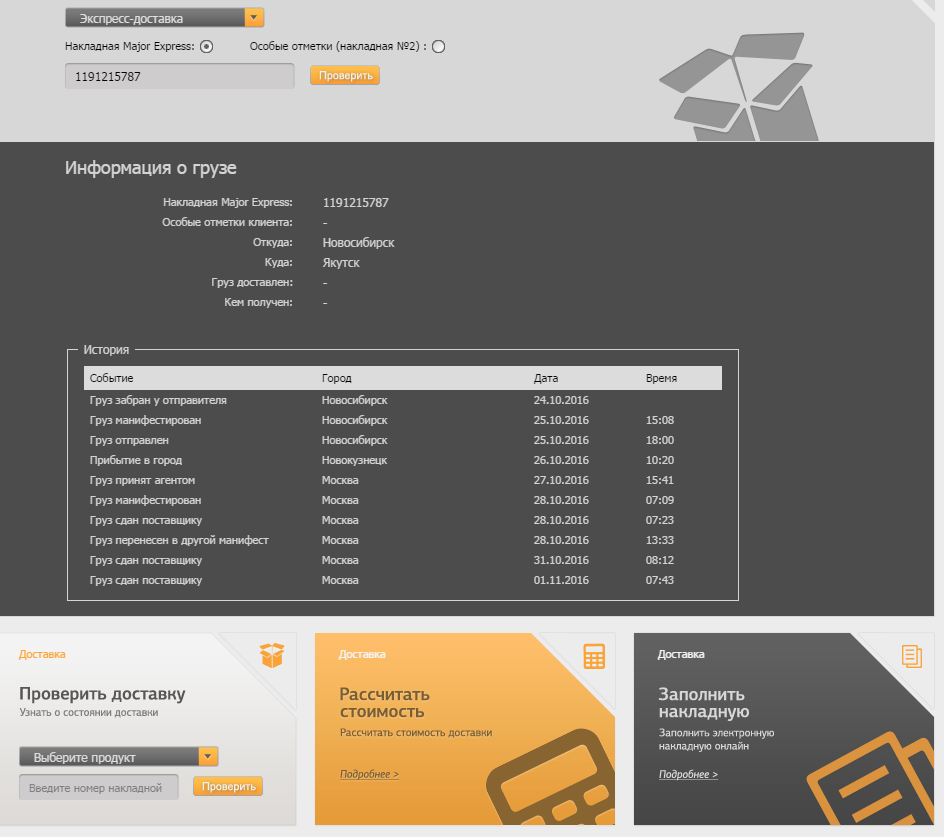Click the orange arrow of Экспресс-доставка dropdown

(254, 18)
